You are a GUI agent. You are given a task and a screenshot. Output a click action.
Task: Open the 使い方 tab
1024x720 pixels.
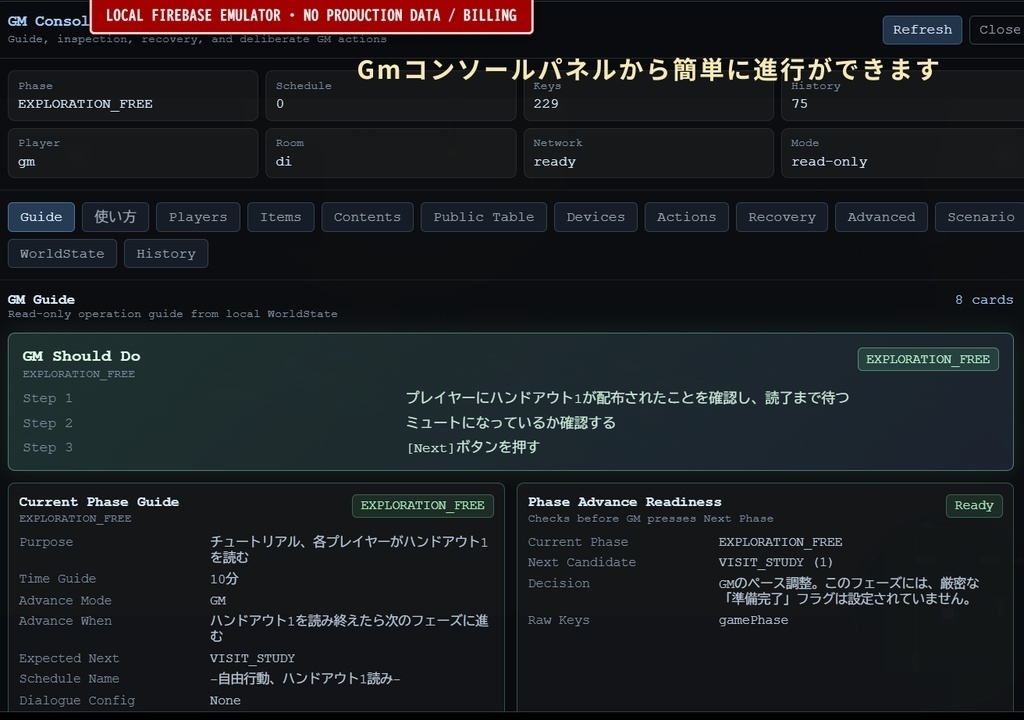[x=115, y=217]
